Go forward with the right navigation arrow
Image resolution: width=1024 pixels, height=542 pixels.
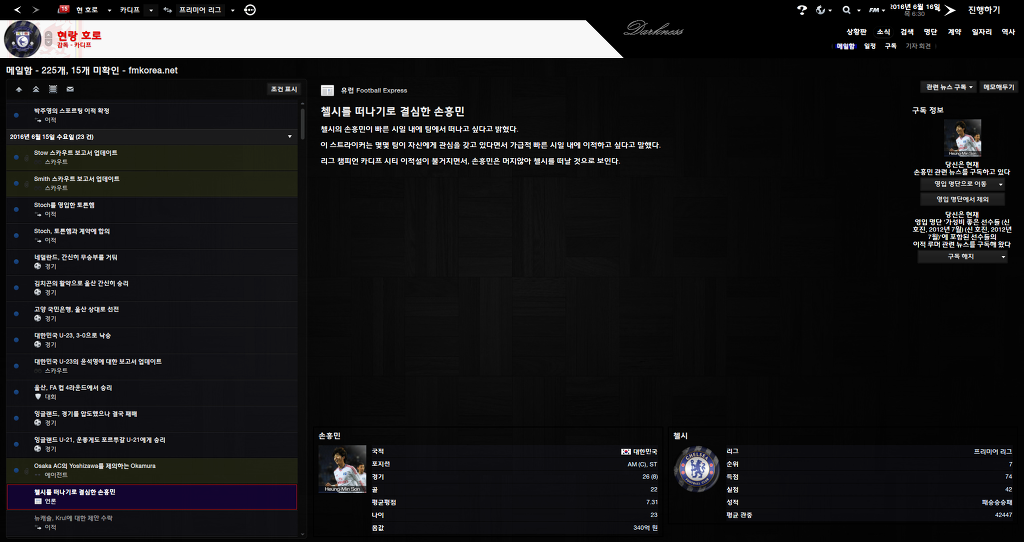[x=35, y=10]
